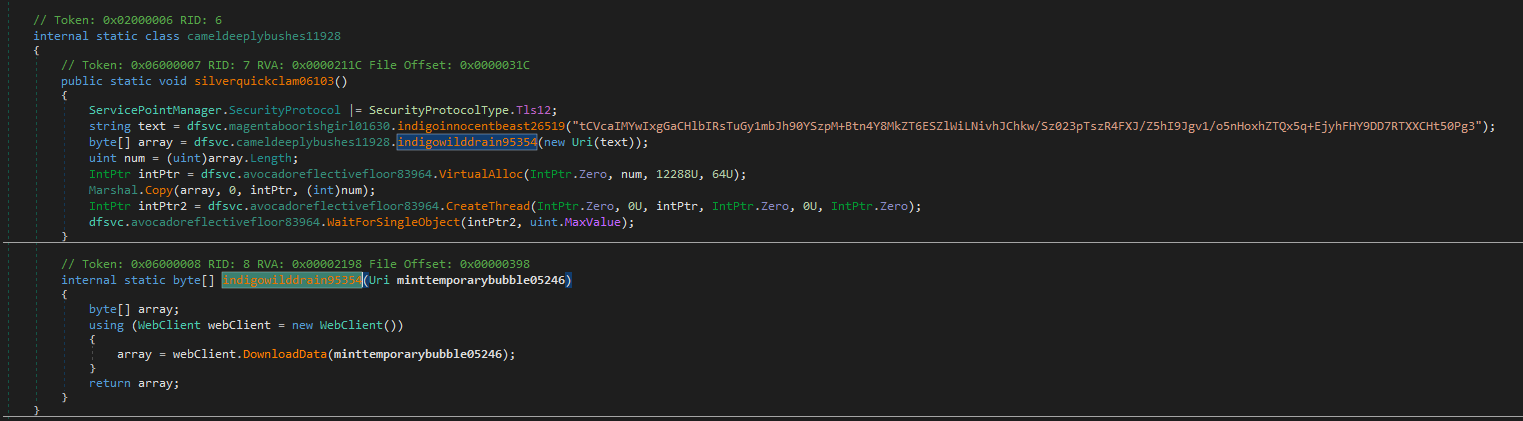Click the Marshal class reference
The width and height of the screenshot is (1523, 421).
pyautogui.click(x=113, y=190)
